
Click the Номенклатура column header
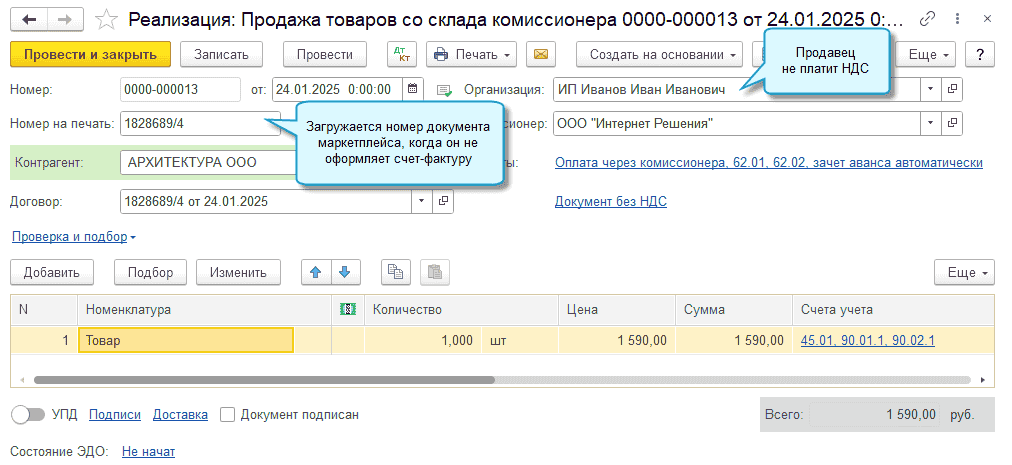205,309
